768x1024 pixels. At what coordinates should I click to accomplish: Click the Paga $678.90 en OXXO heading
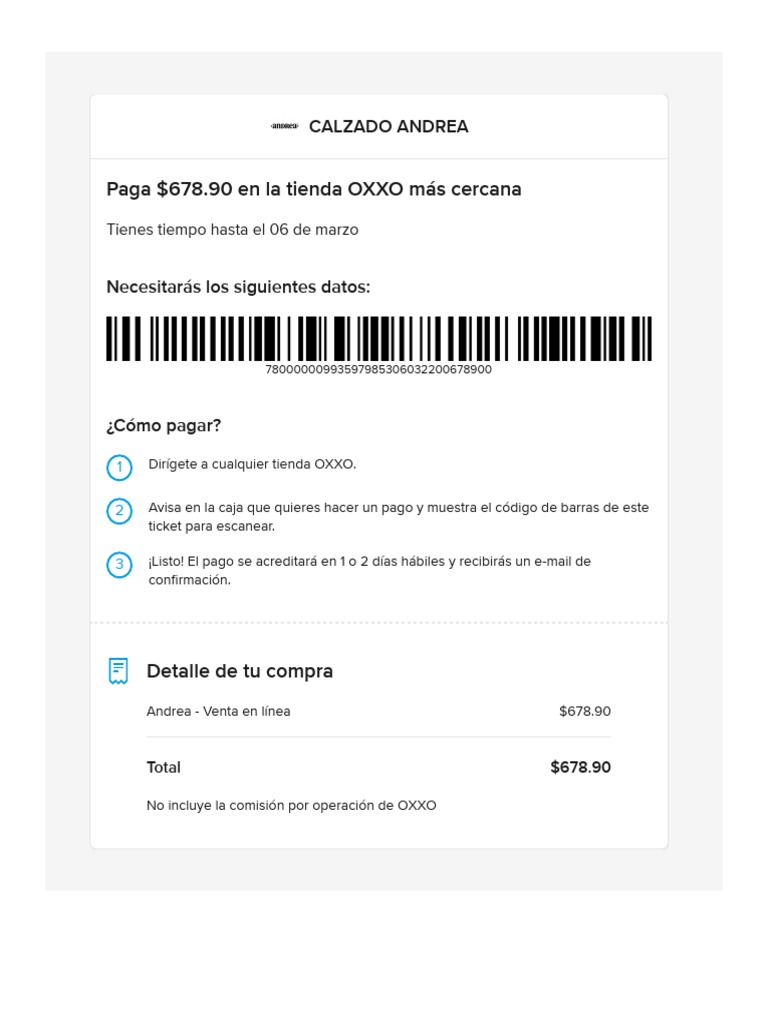point(314,189)
